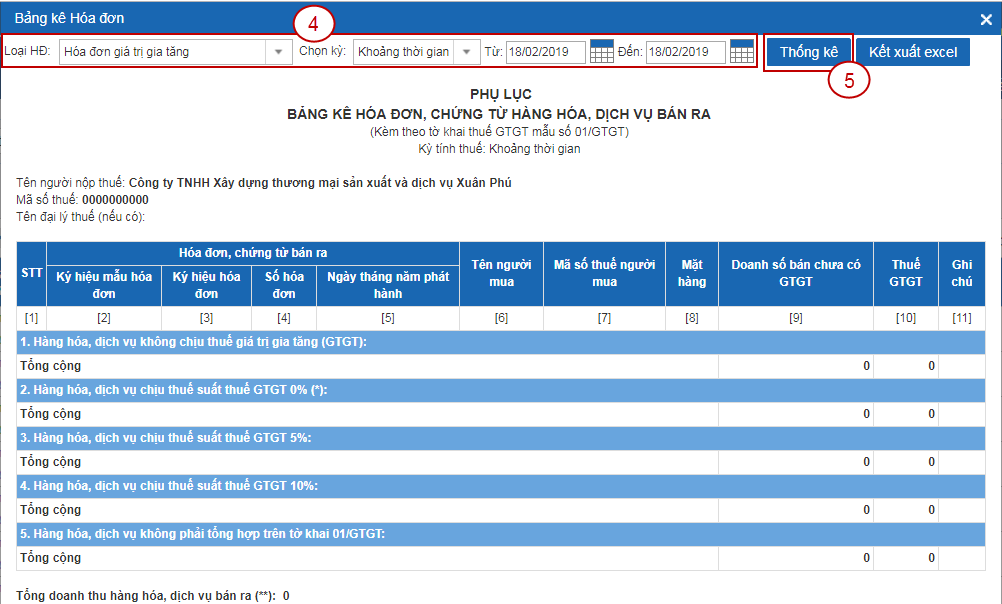Image resolution: width=1002 pixels, height=604 pixels.
Task: Click the Từ start date field
Action: point(545,52)
